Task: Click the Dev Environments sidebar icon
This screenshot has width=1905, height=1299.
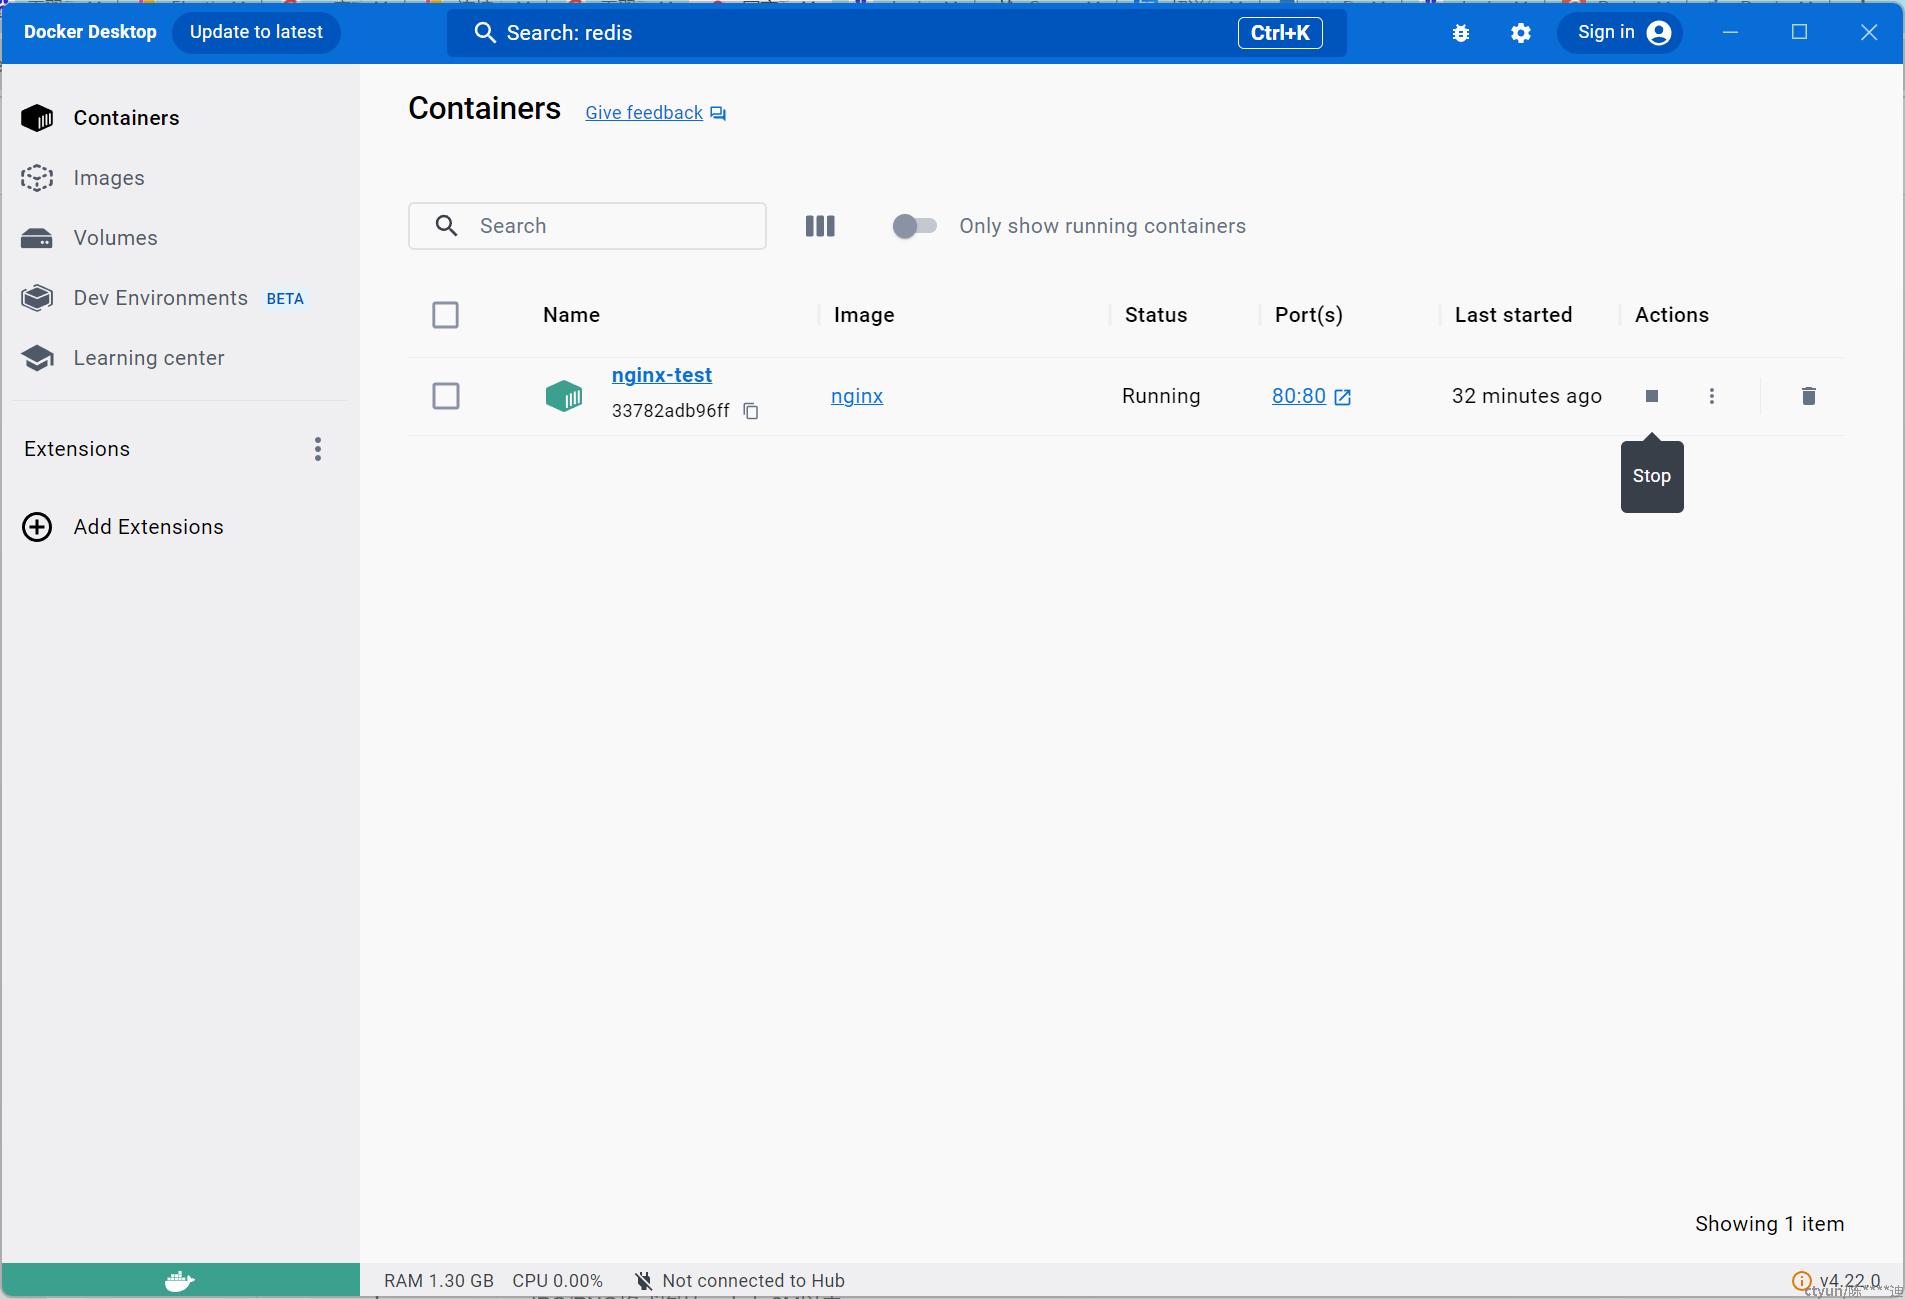Action: [x=37, y=298]
